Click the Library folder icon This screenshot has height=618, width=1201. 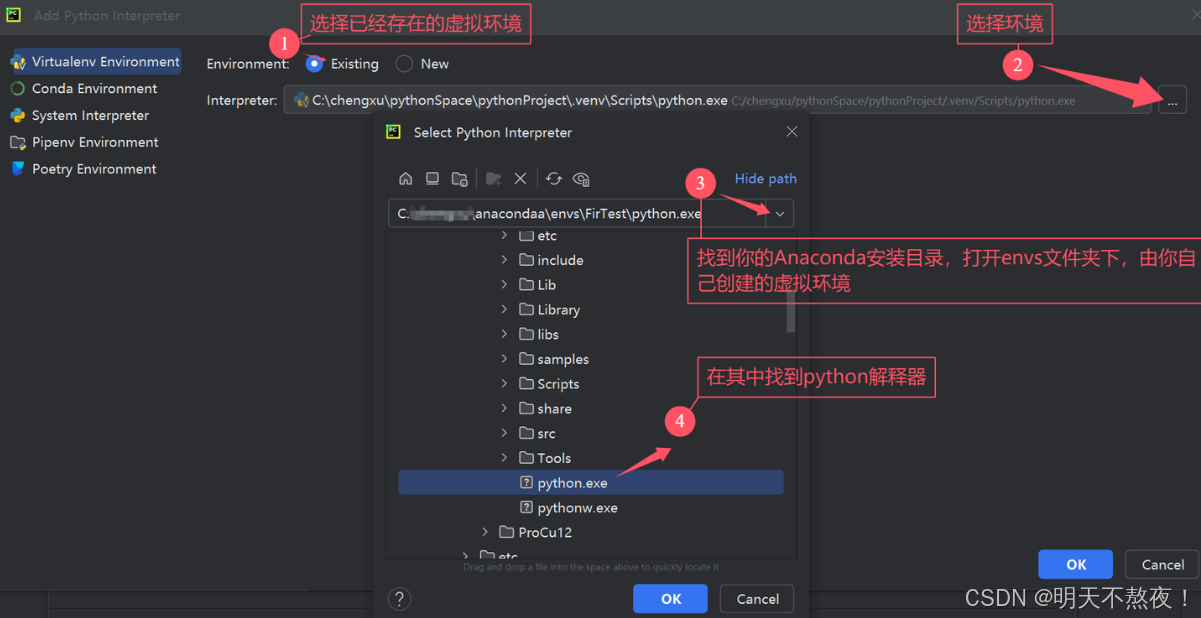pos(527,310)
